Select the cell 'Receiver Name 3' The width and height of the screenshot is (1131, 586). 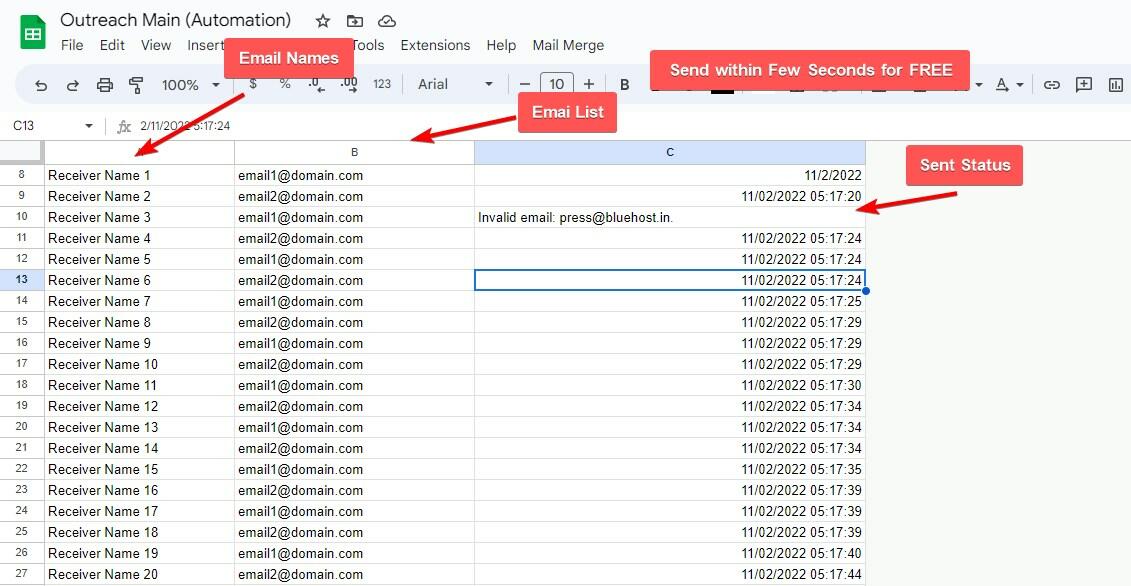pos(139,217)
